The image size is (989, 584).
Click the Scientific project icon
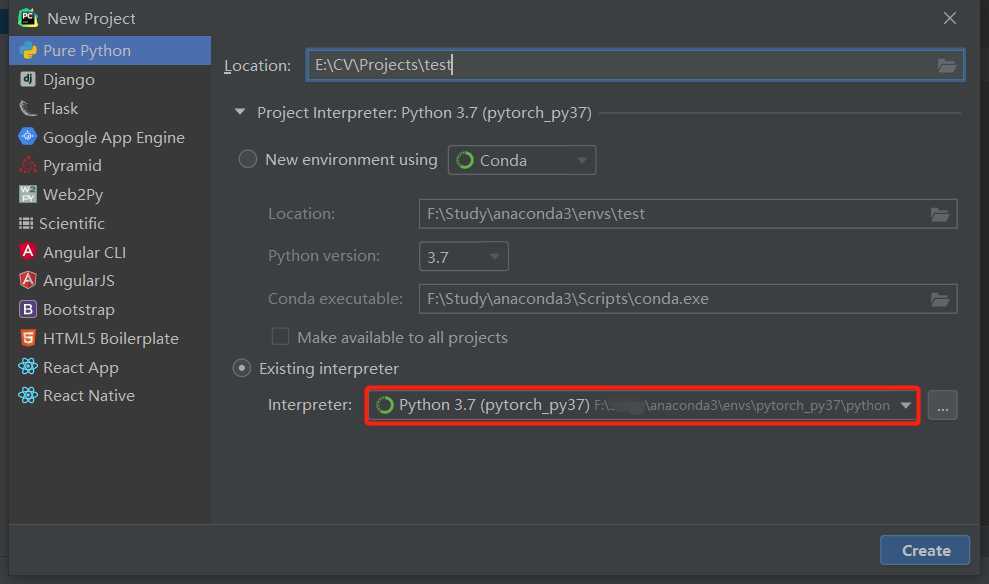[26, 223]
